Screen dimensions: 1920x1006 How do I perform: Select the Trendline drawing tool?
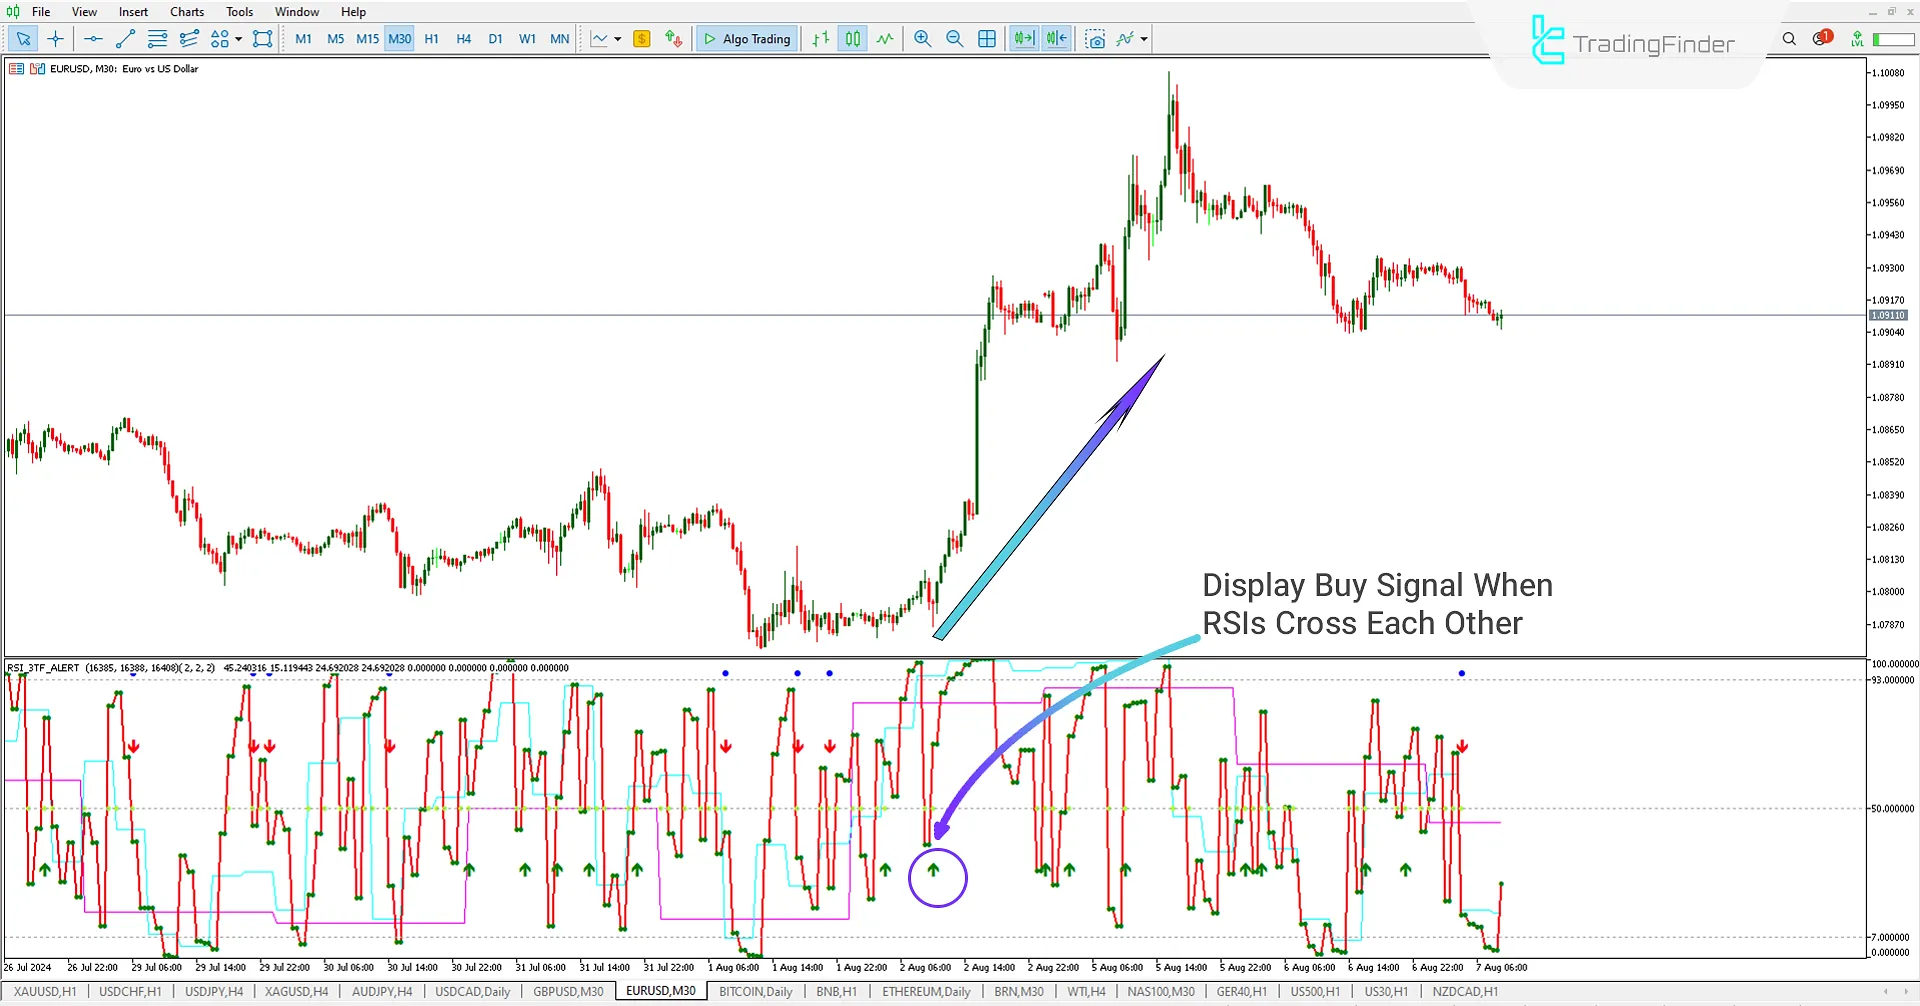click(x=125, y=39)
